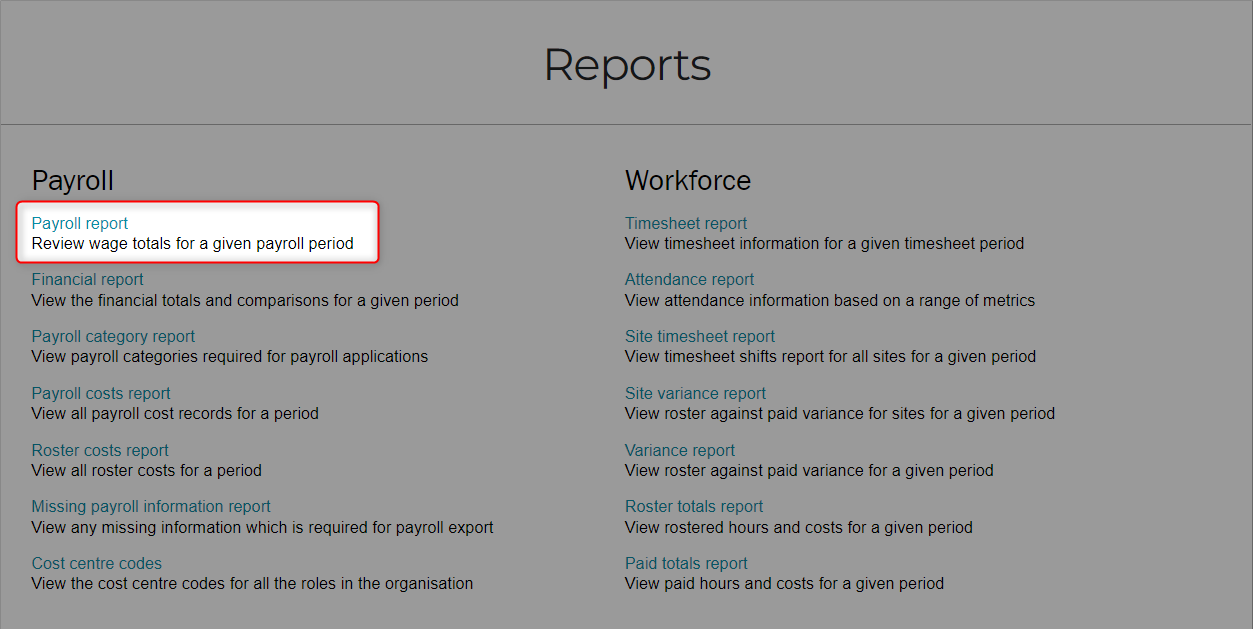This screenshot has height=629, width=1253.
Task: Open the Attendance report link
Action: pyautogui.click(x=690, y=280)
